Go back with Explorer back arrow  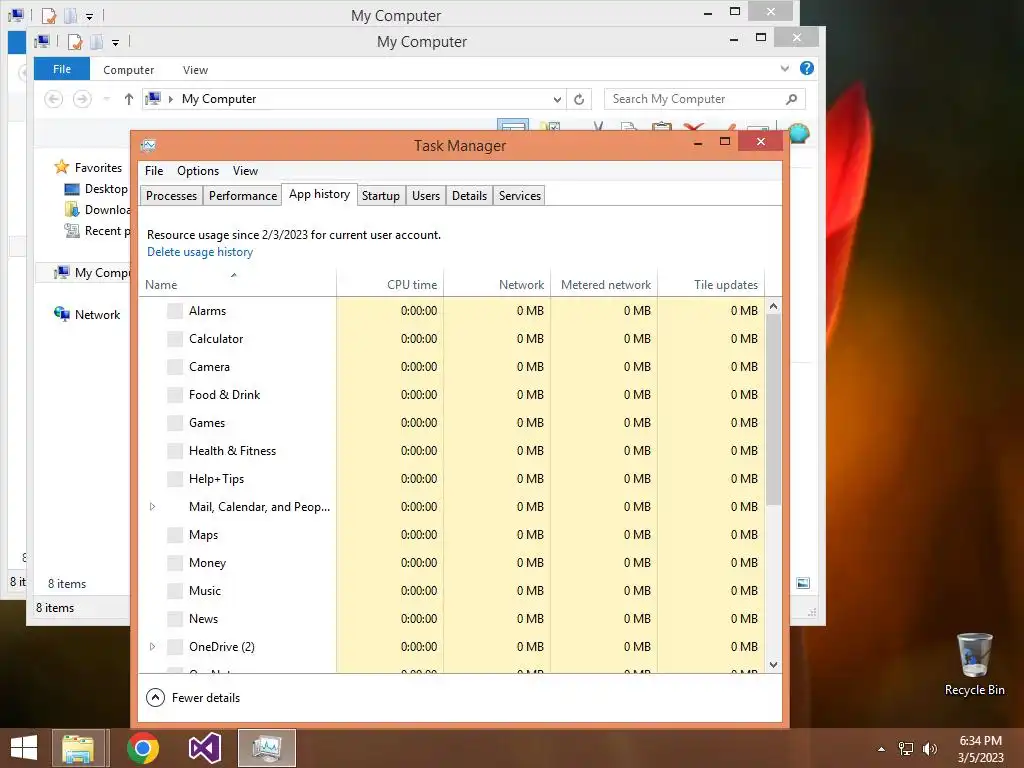click(54, 99)
